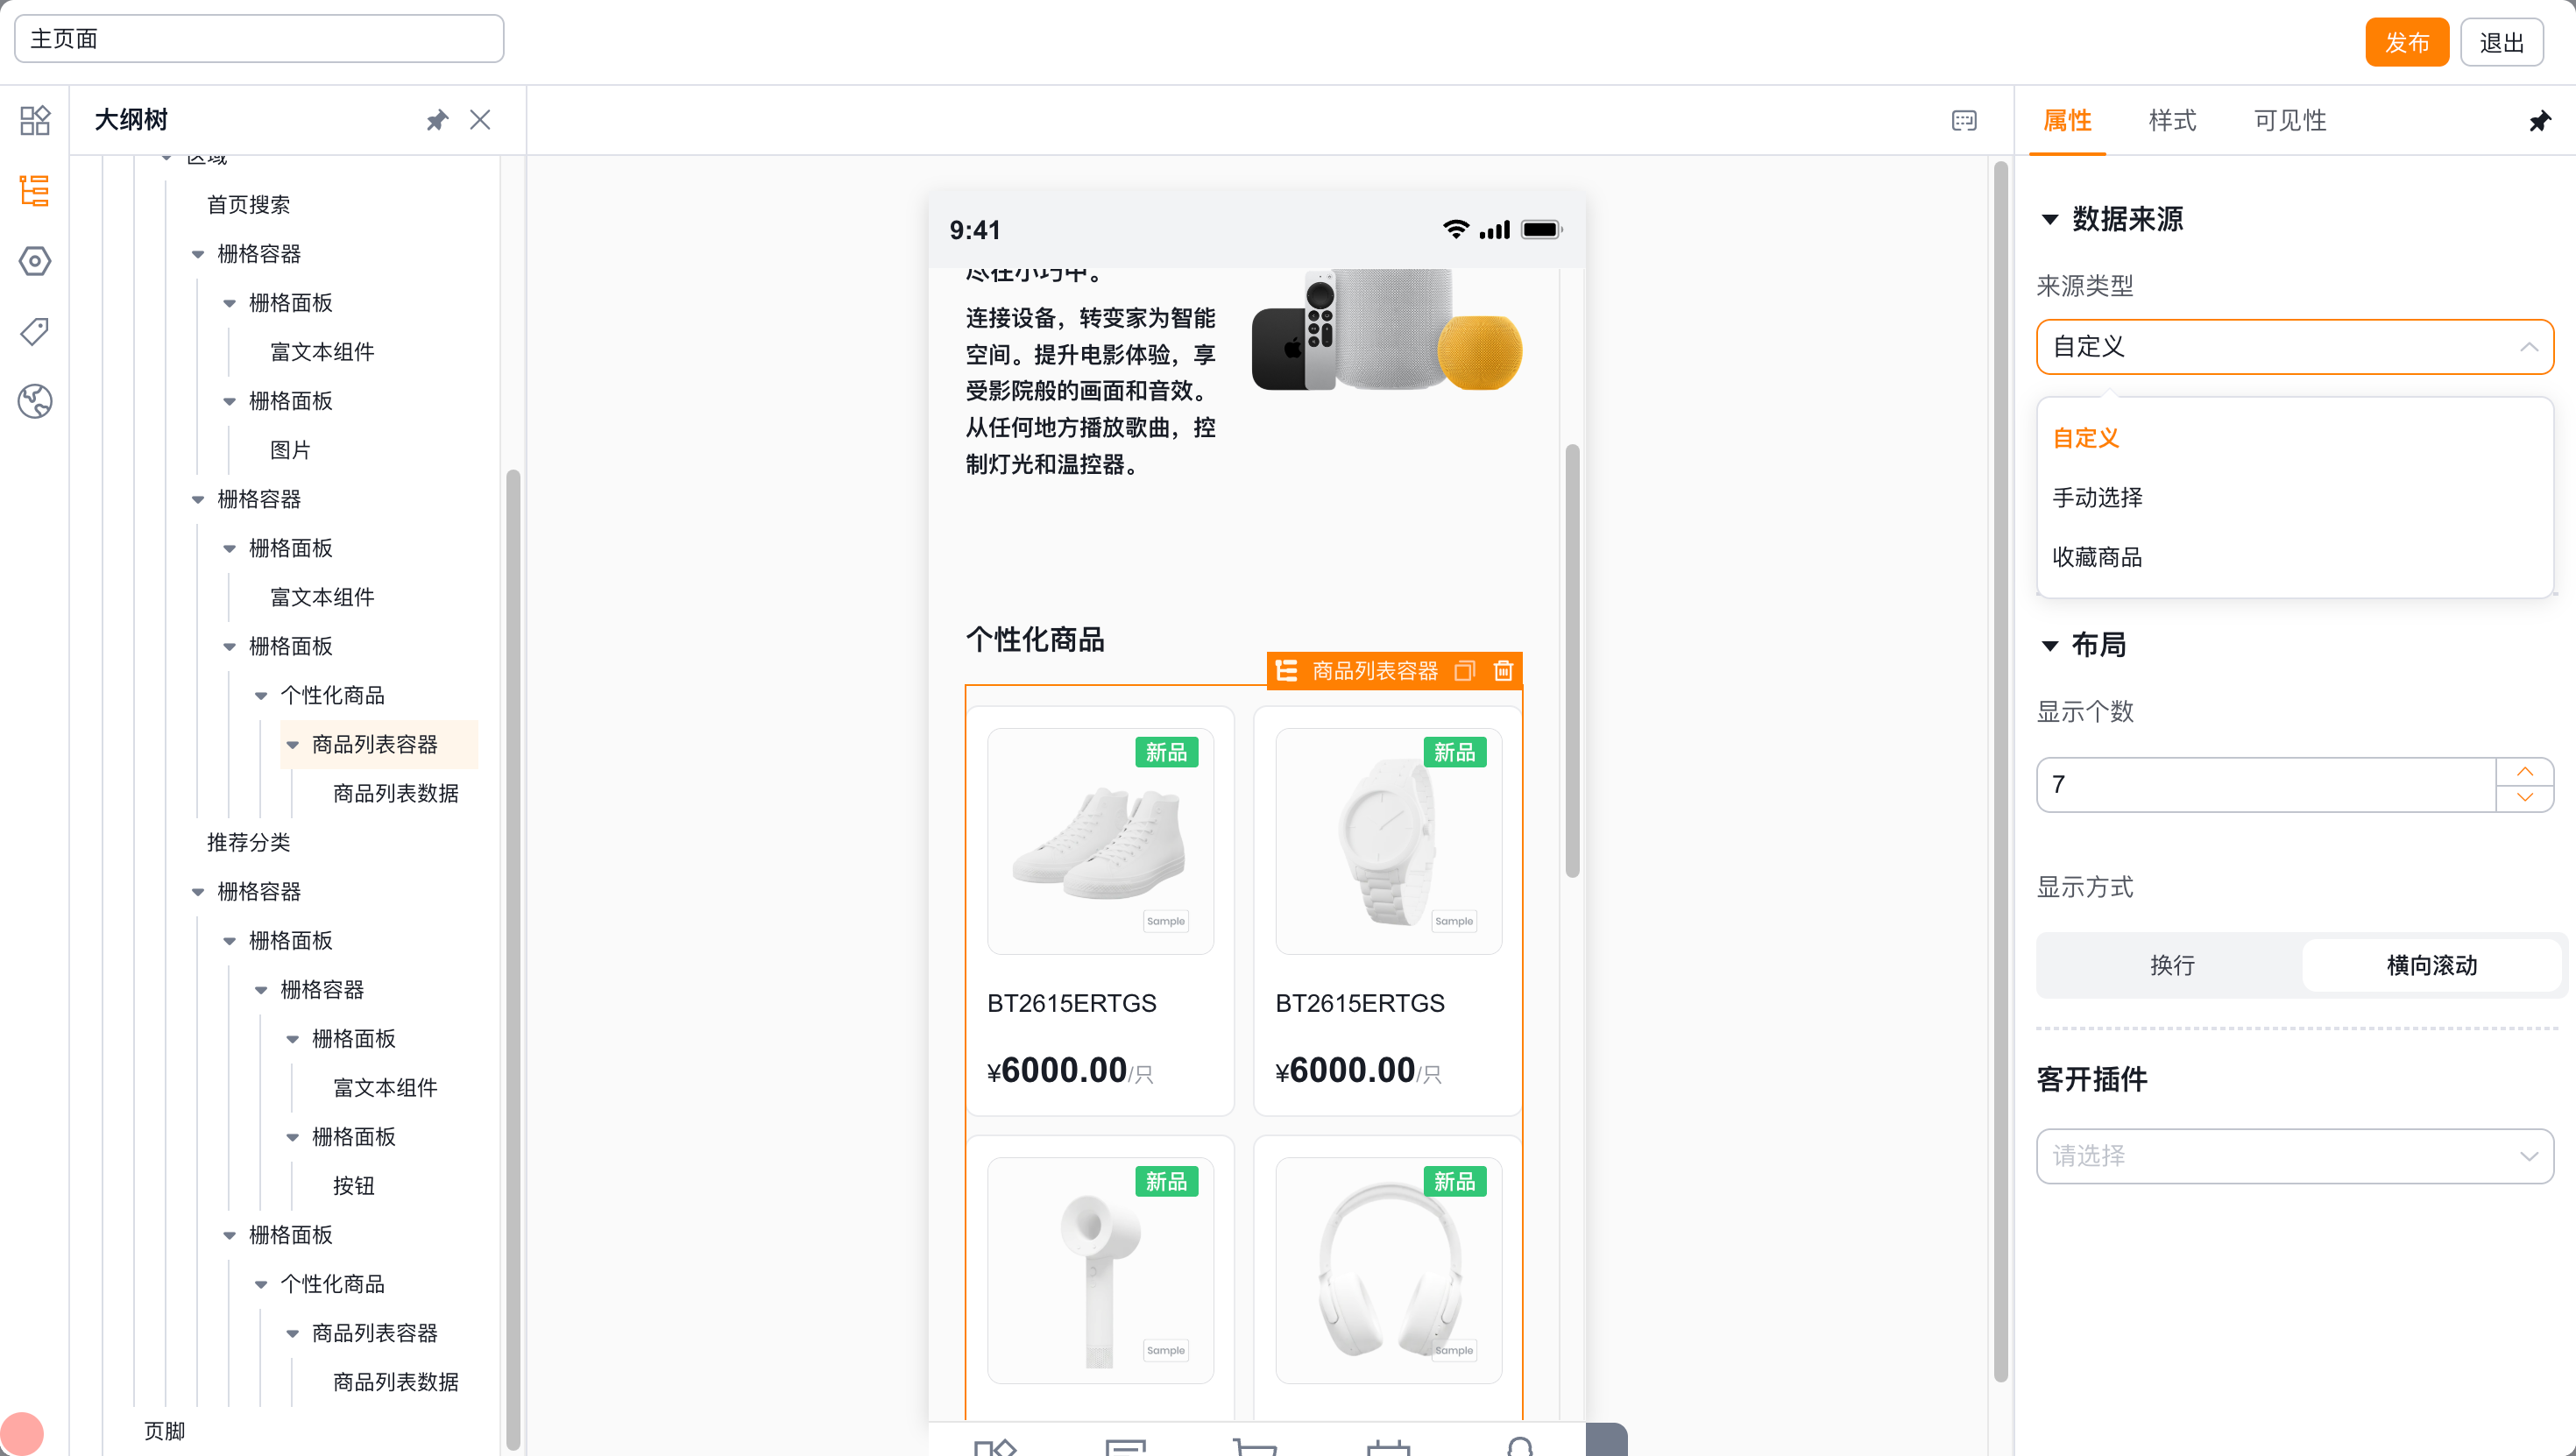This screenshot has width=2576, height=1456.
Task: Click the price tag icon in sidebar
Action: pyautogui.click(x=35, y=331)
